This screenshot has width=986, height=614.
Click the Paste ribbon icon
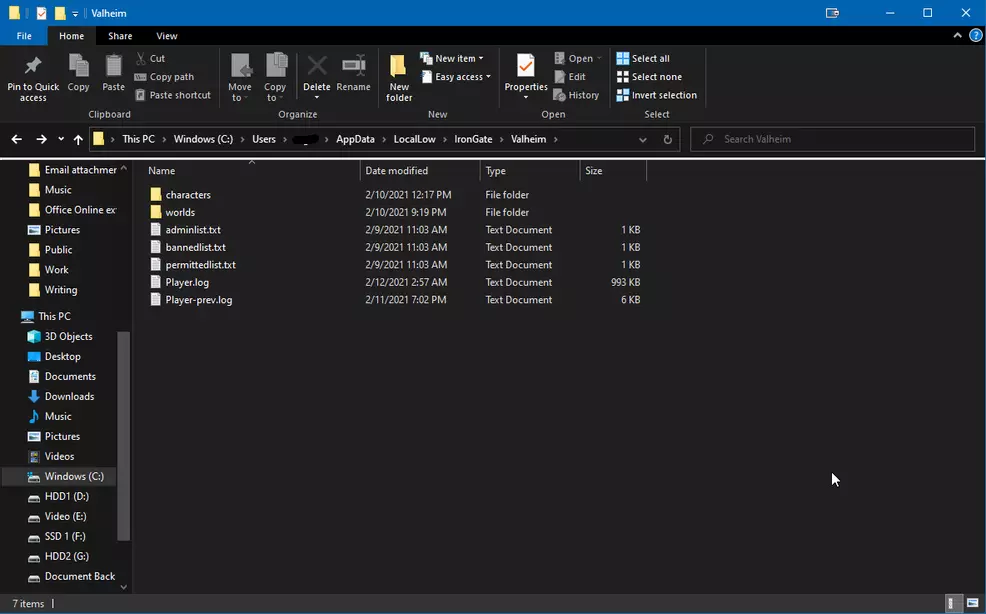(x=113, y=65)
